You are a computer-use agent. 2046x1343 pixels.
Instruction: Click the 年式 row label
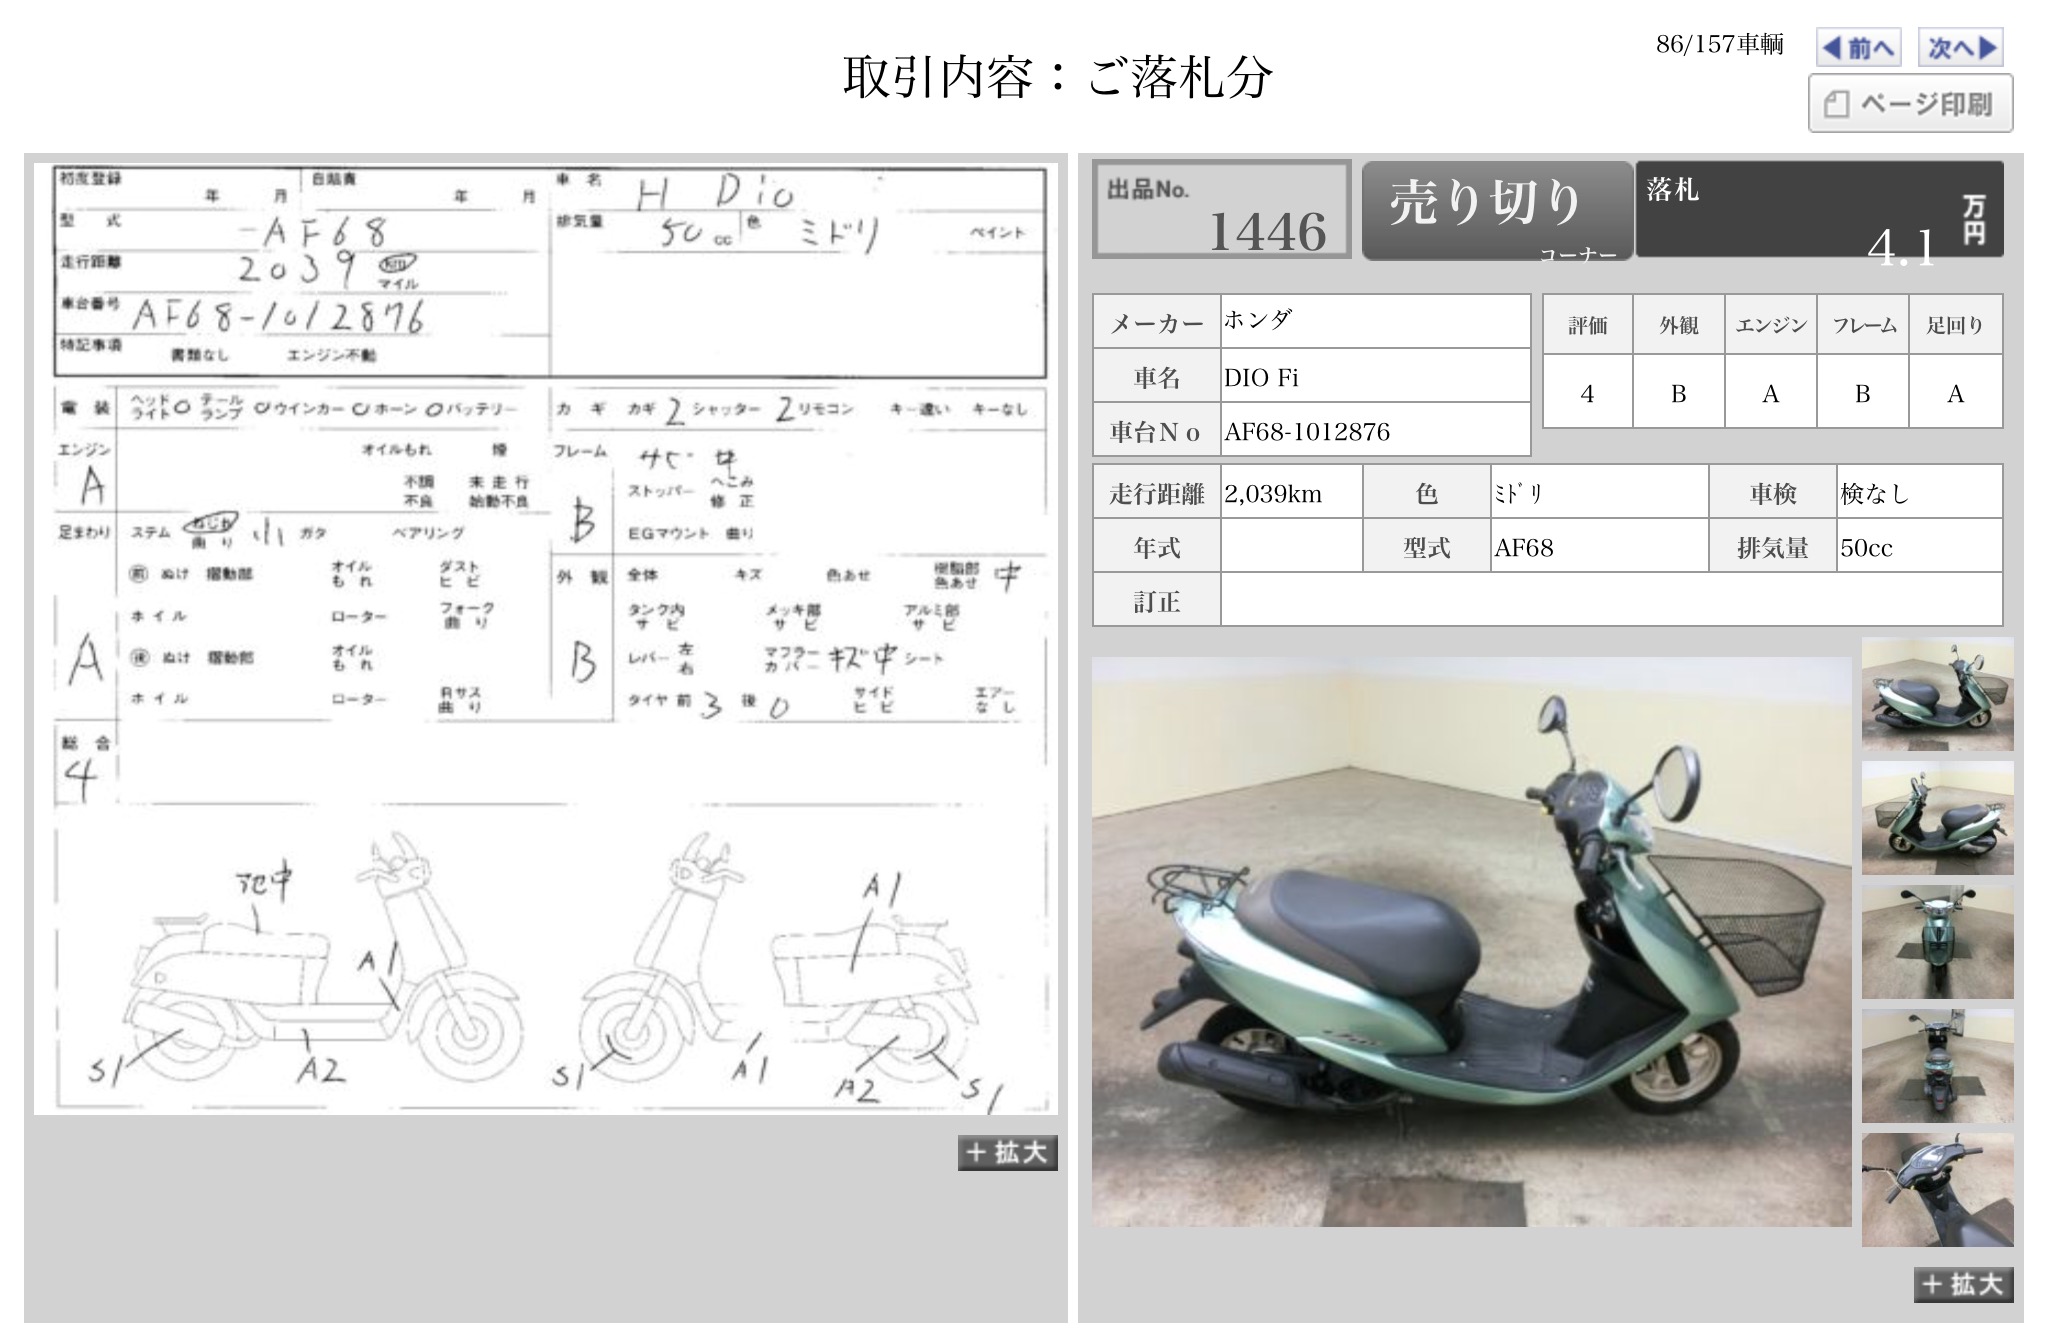point(1157,547)
